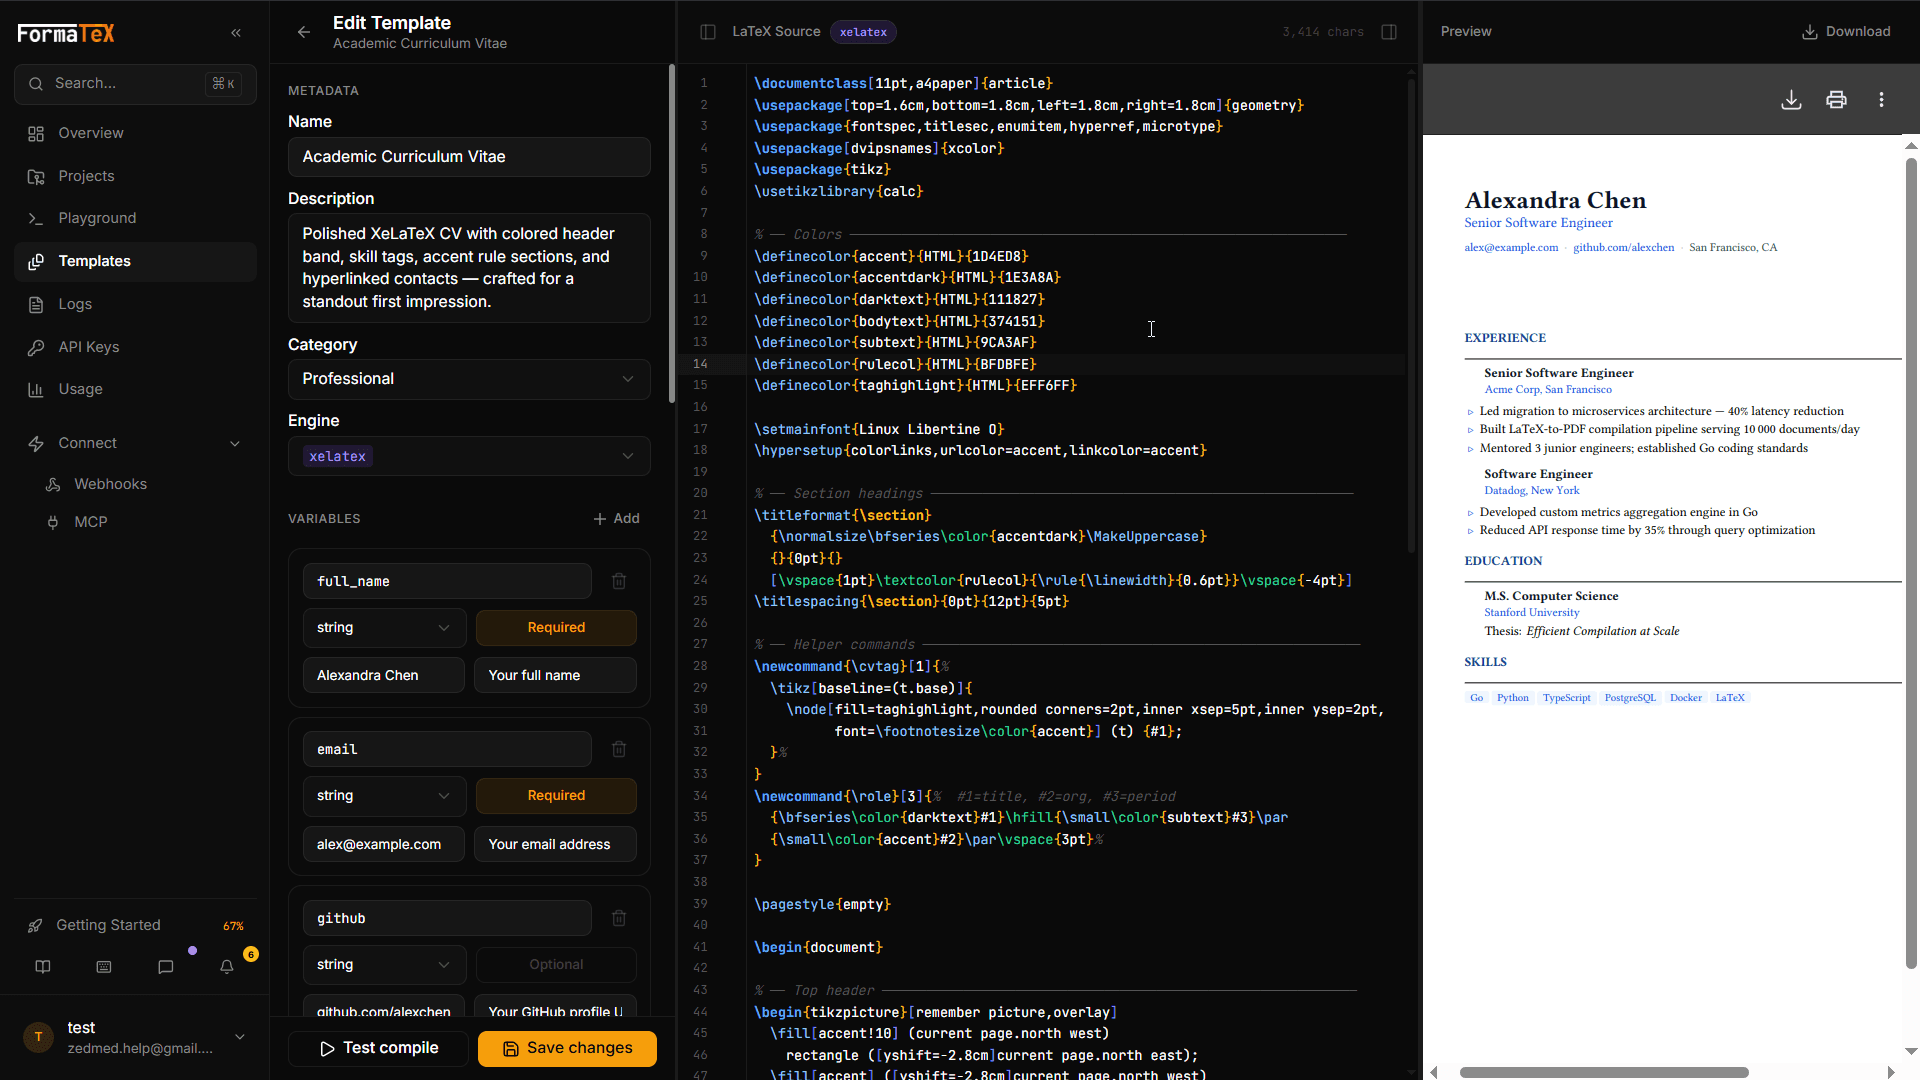This screenshot has width=1920, height=1080.
Task: Toggle the left panel icon beside LaTeX Source
Action: tap(708, 32)
